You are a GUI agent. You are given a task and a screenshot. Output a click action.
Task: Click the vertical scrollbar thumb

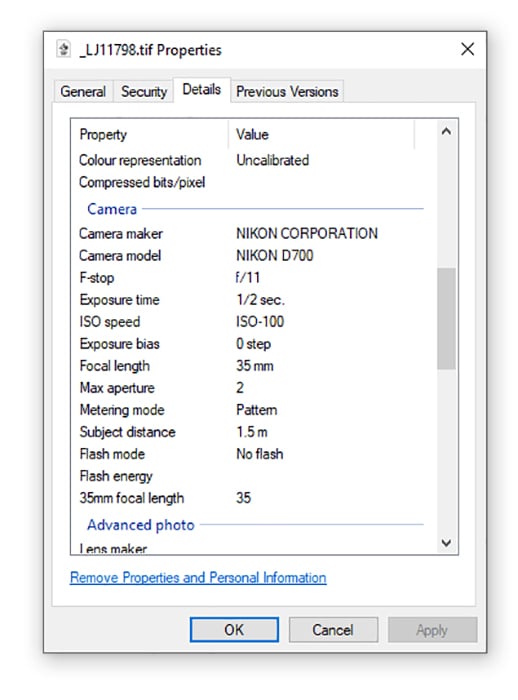pyautogui.click(x=446, y=318)
